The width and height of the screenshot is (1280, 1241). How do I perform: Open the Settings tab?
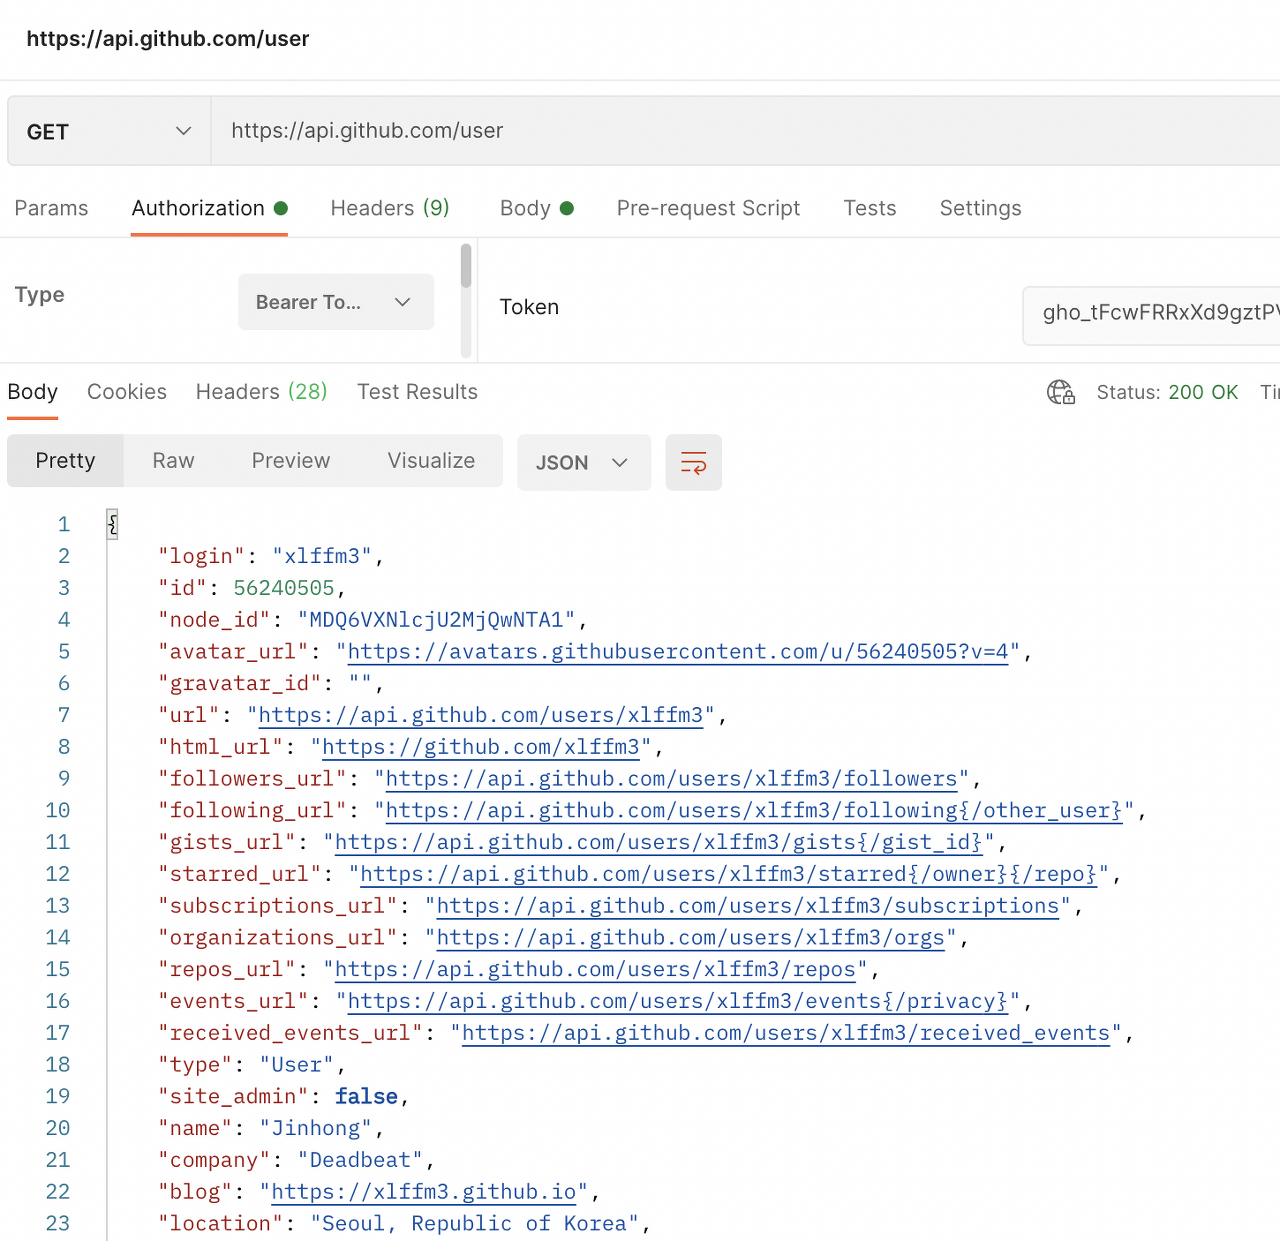(x=980, y=208)
